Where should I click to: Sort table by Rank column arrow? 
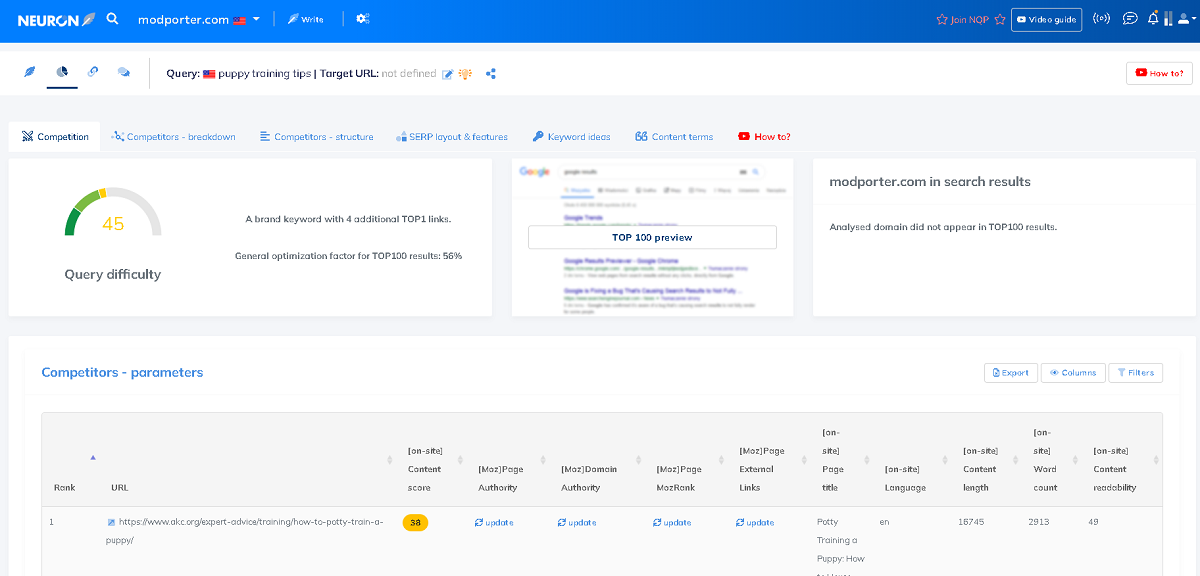(x=93, y=457)
